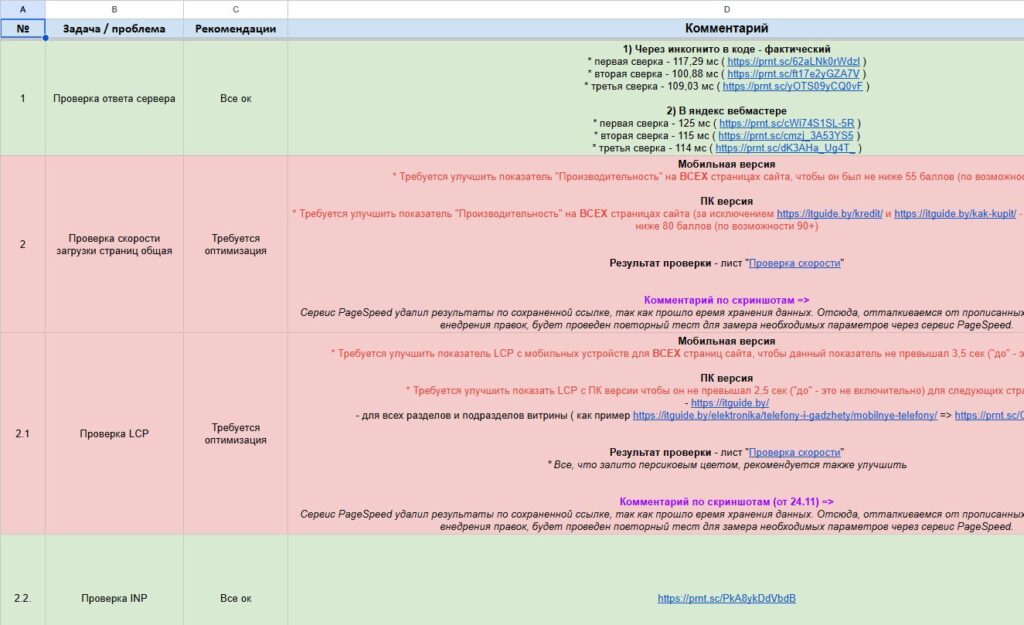Click purple 'Комментарий по скриншотам =>' in row 2
1024x625 pixels.
pyautogui.click(x=726, y=300)
